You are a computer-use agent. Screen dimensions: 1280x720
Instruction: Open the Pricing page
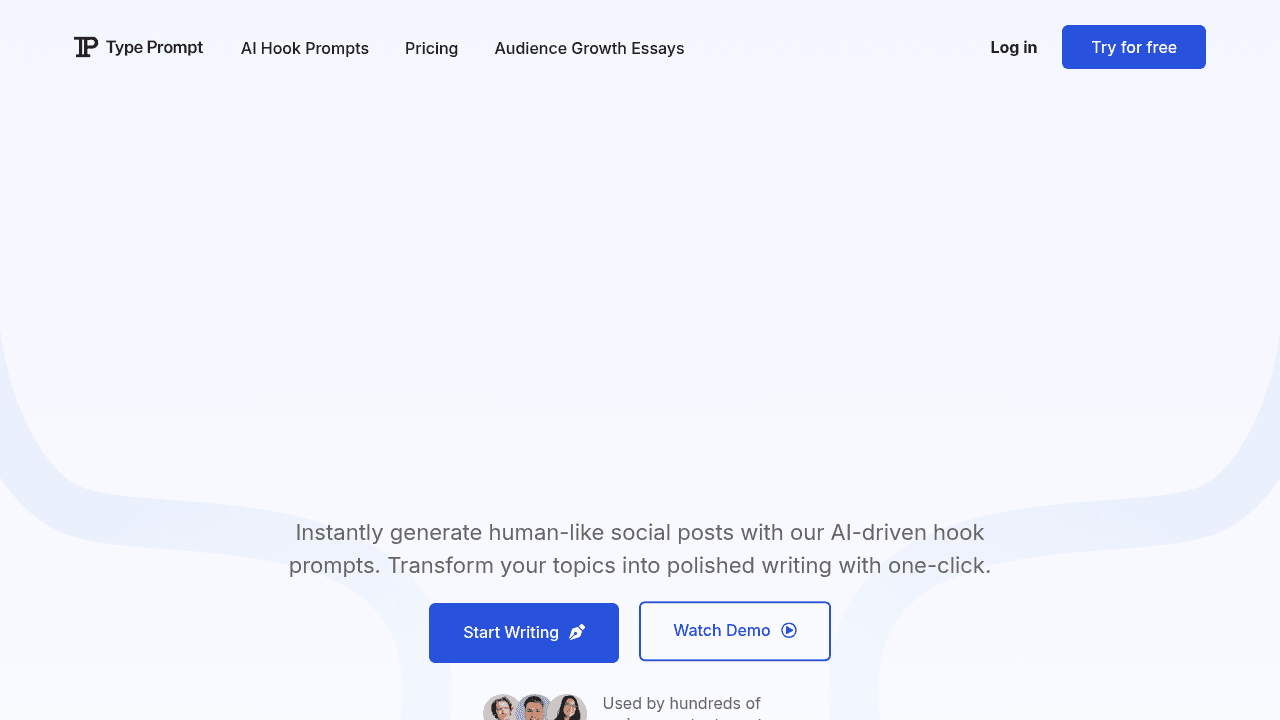click(431, 48)
